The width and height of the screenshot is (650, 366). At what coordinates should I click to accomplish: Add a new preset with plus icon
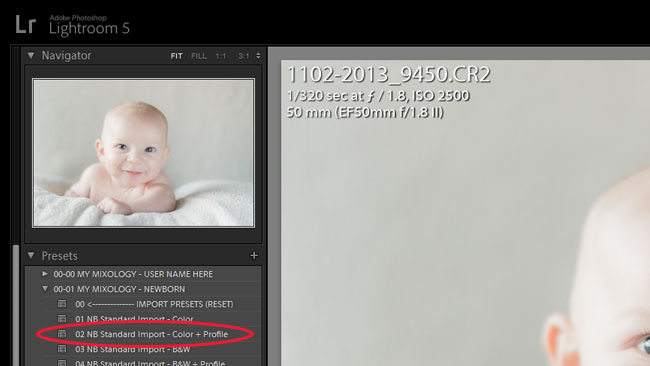pyautogui.click(x=254, y=256)
